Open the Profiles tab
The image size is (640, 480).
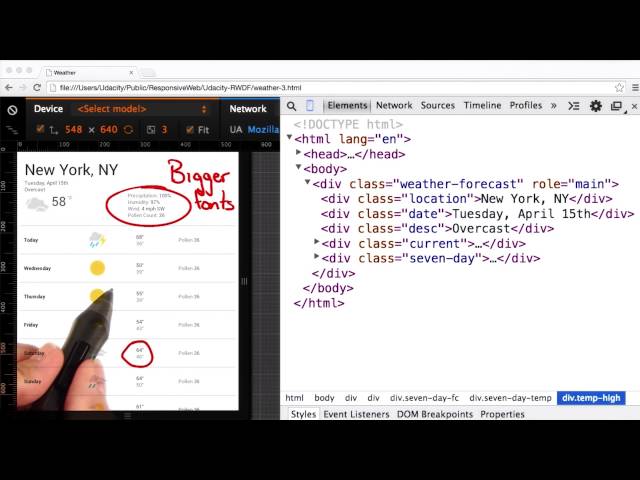tap(526, 105)
